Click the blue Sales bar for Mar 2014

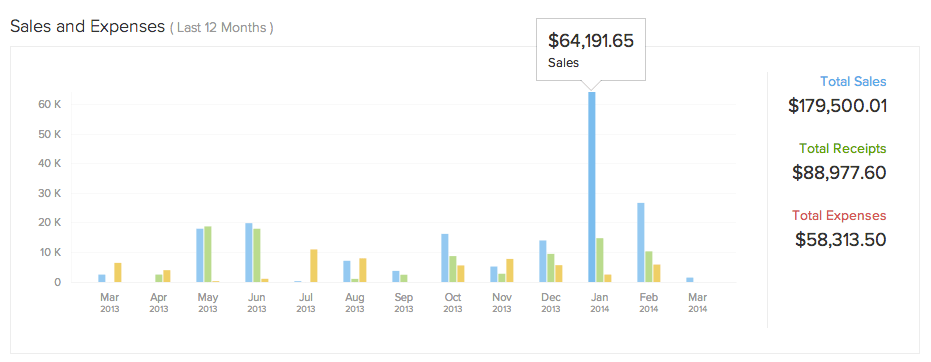pyautogui.click(x=690, y=280)
